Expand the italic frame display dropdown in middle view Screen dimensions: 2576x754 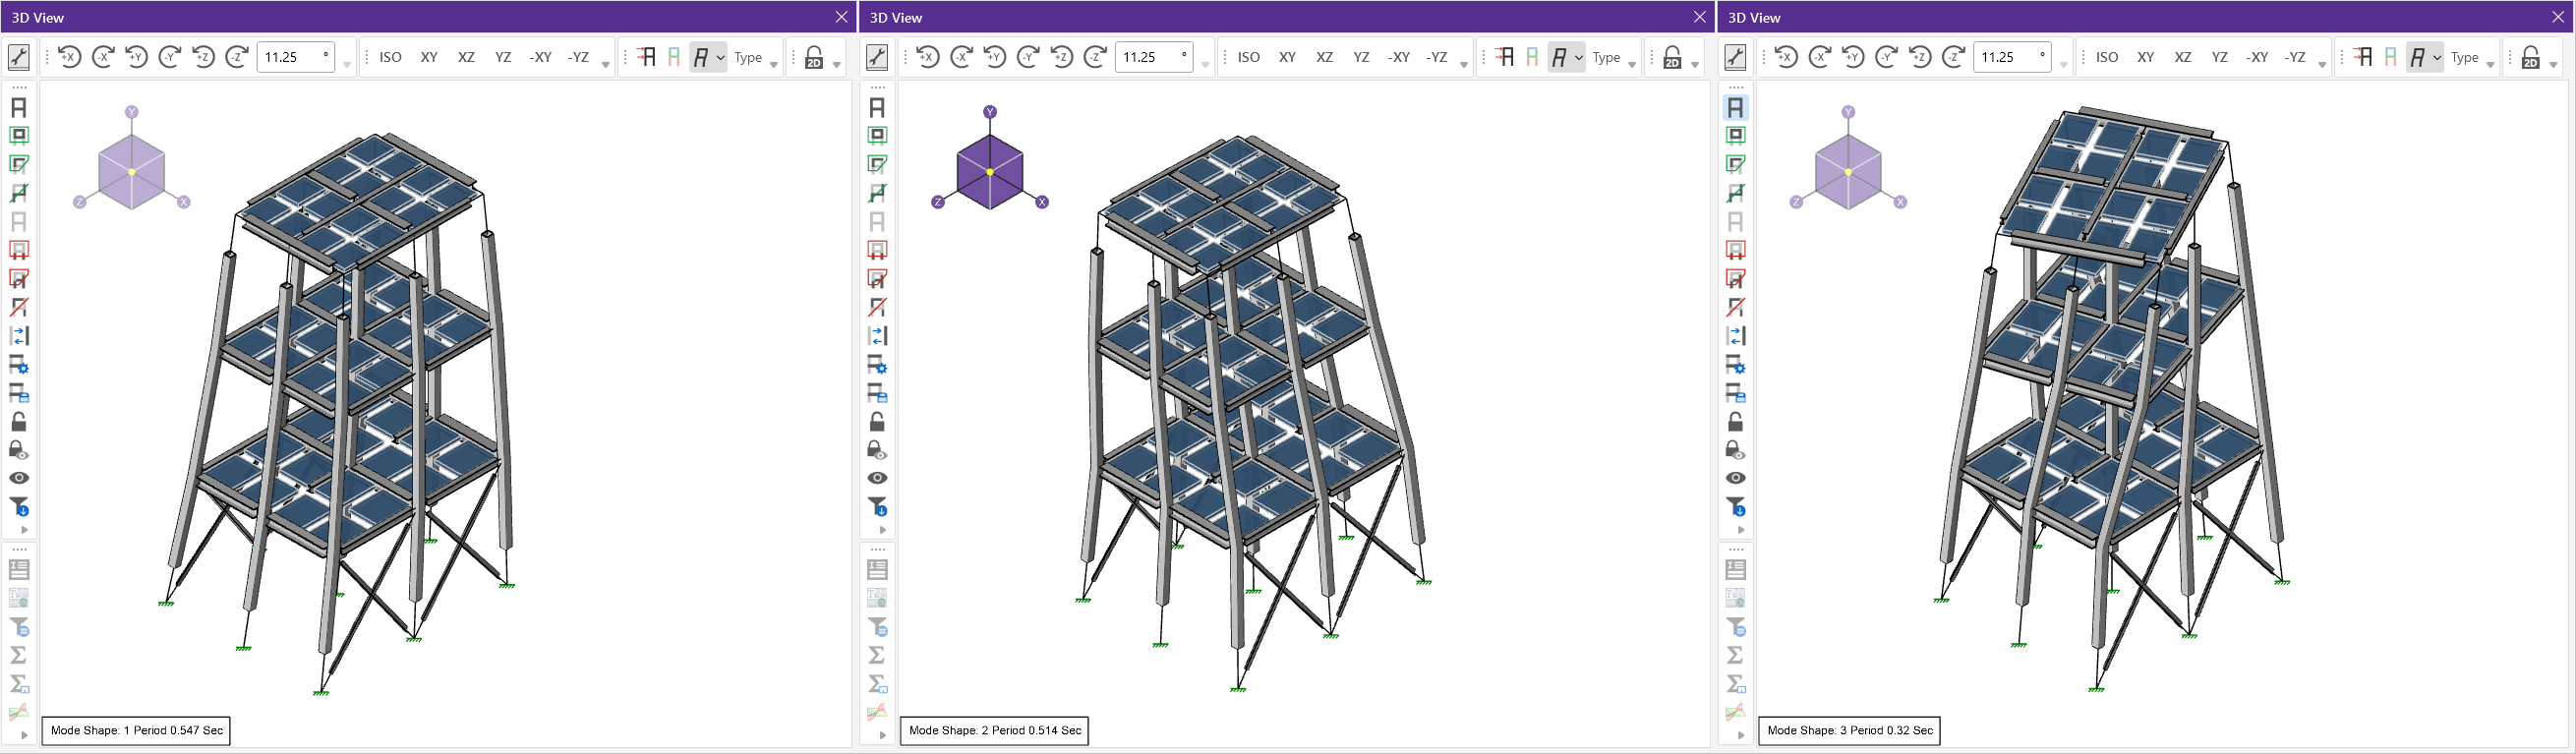(1579, 57)
